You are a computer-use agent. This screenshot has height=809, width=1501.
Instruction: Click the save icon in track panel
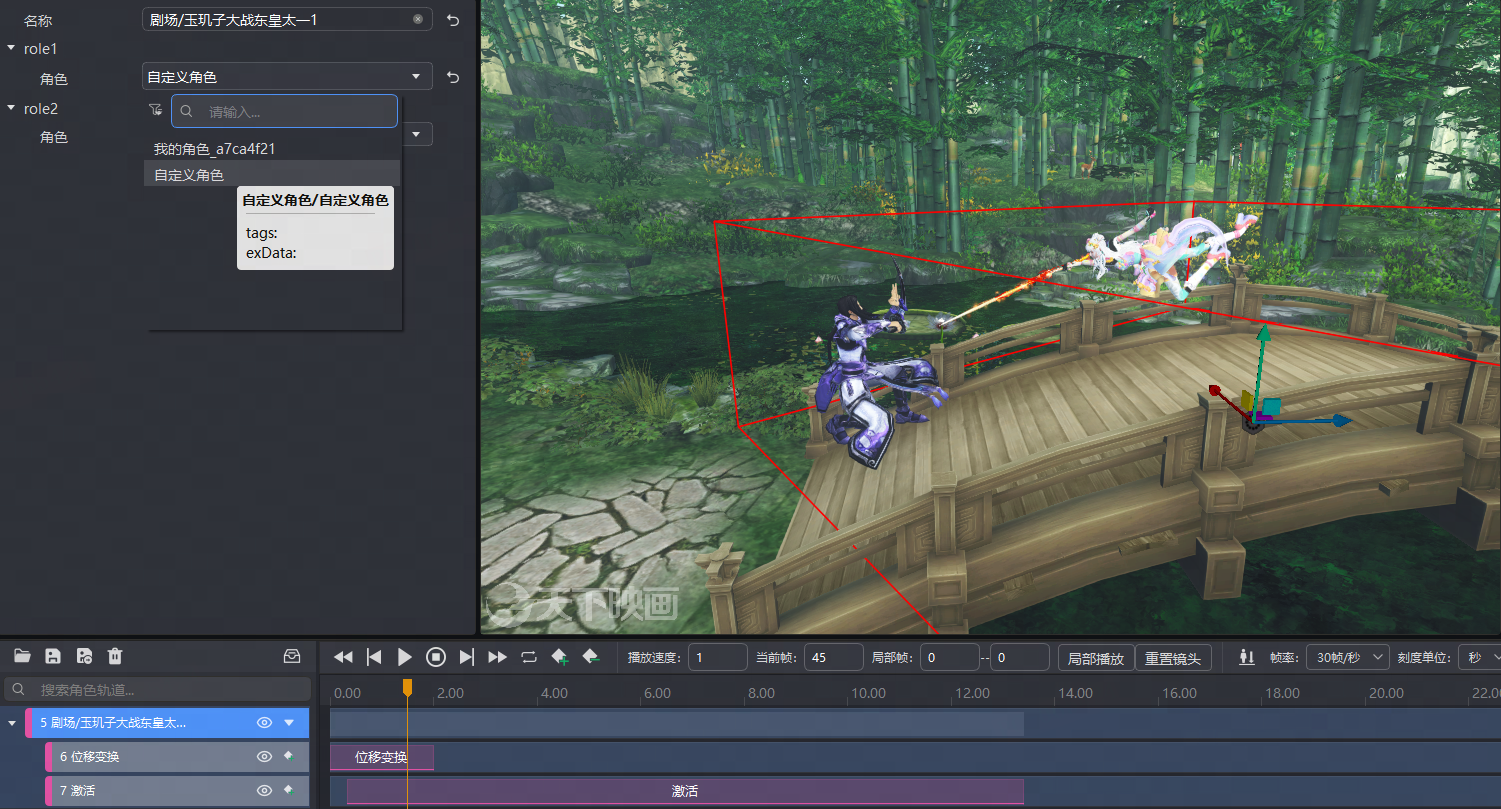click(x=53, y=656)
